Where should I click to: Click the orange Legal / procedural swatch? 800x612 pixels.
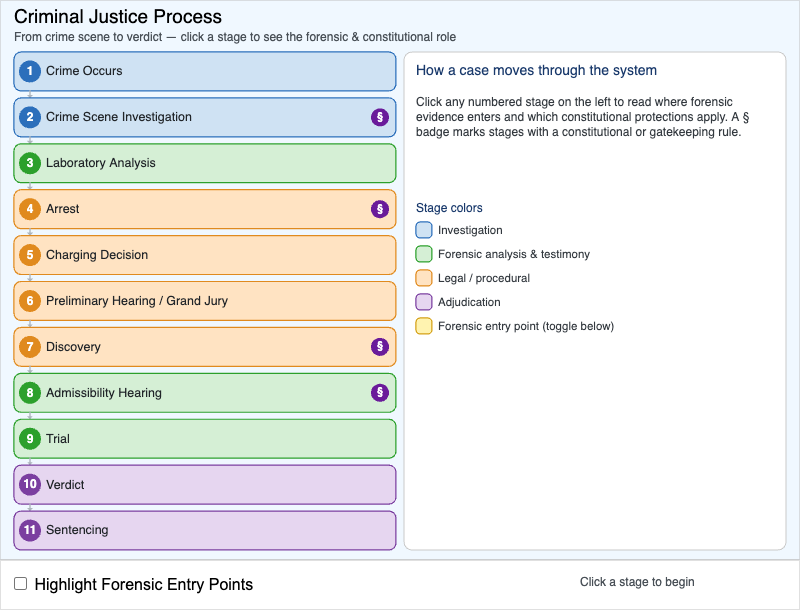423,278
